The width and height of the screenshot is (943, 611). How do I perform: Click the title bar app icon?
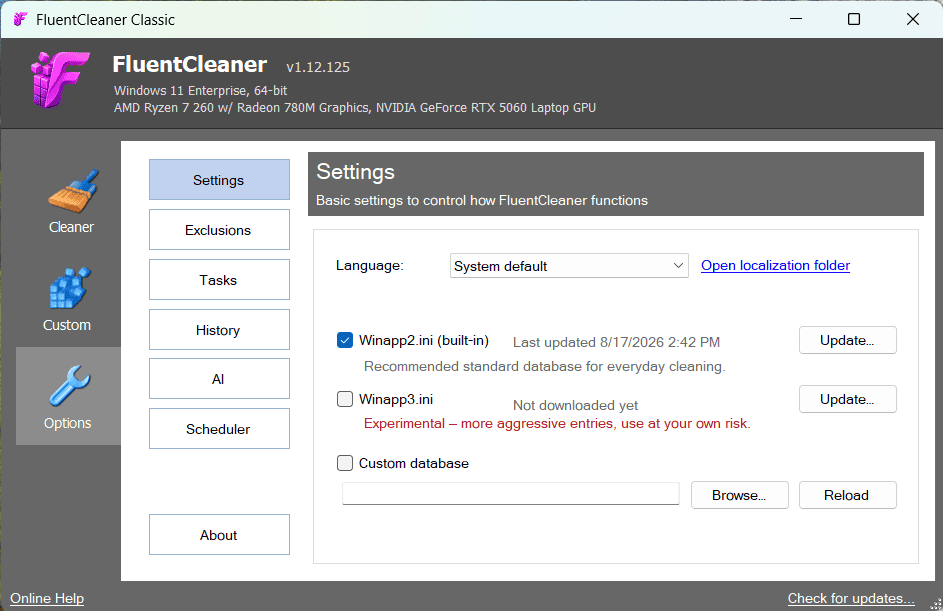(20, 19)
